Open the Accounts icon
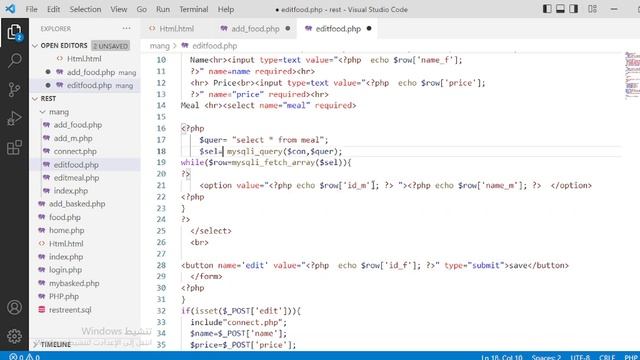This screenshot has width=640, height=360. click(14, 307)
